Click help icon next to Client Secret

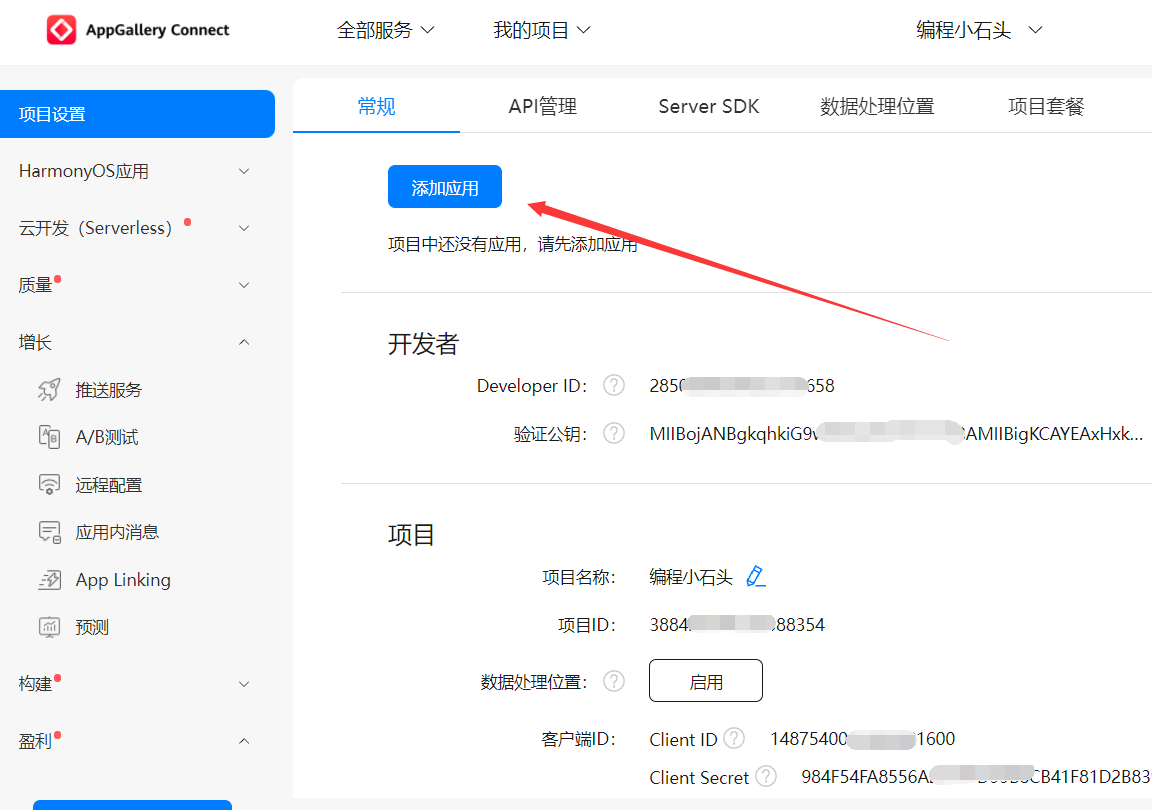766,776
